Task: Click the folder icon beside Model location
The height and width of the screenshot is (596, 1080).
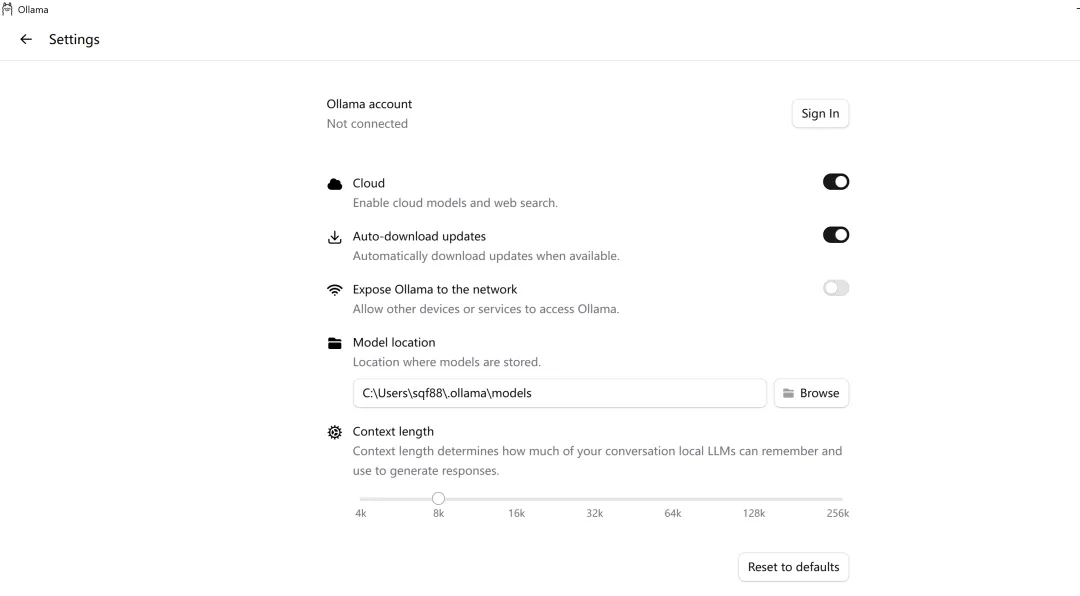Action: click(335, 343)
